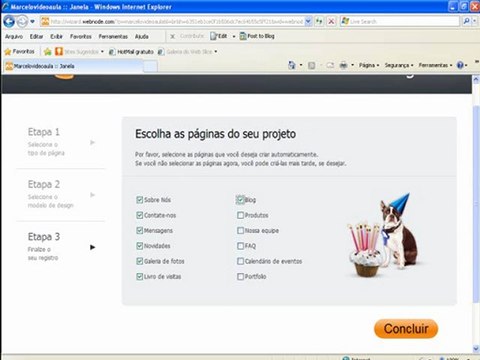Open recent pages dropdown beside navigation arrows
480x360 pixels.
[32, 22]
